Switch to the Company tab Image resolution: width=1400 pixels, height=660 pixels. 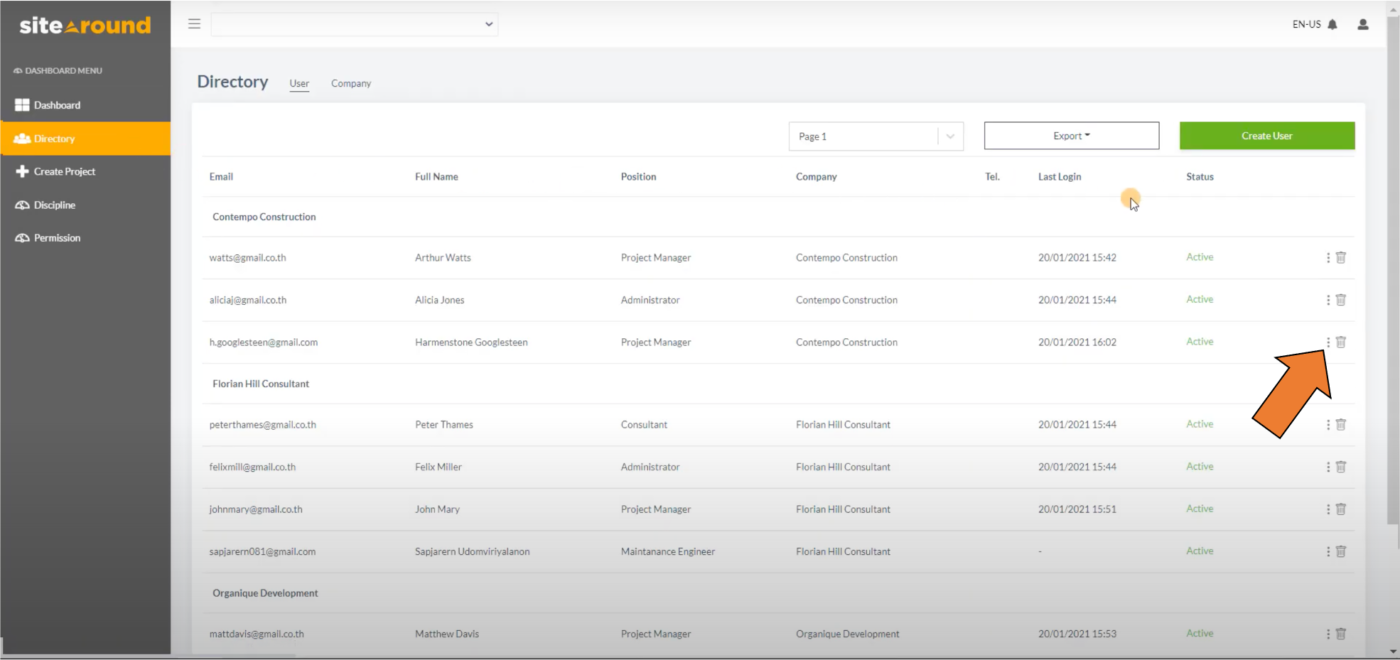351,83
